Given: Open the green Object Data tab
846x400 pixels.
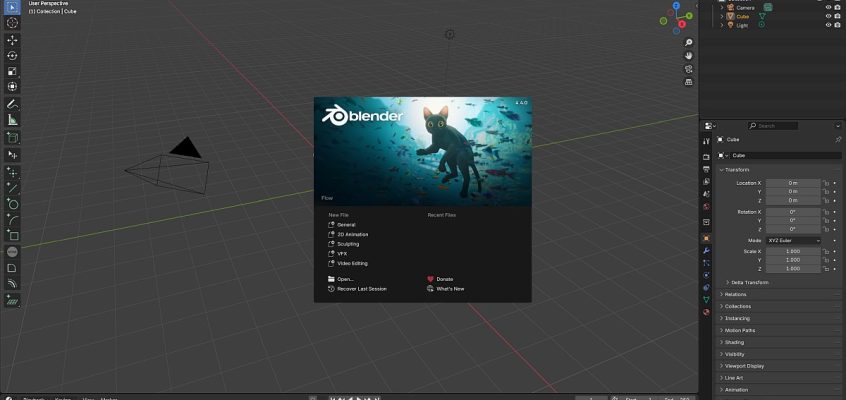Looking at the screenshot, I should pyautogui.click(x=706, y=300).
